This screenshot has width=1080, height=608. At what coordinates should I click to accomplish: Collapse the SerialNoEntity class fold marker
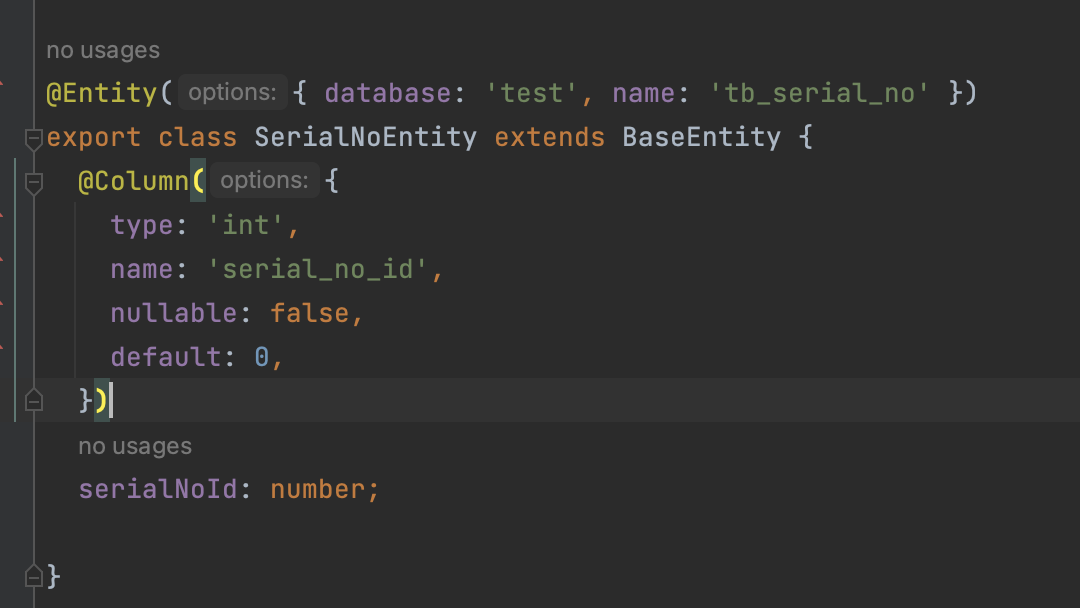coord(33,138)
